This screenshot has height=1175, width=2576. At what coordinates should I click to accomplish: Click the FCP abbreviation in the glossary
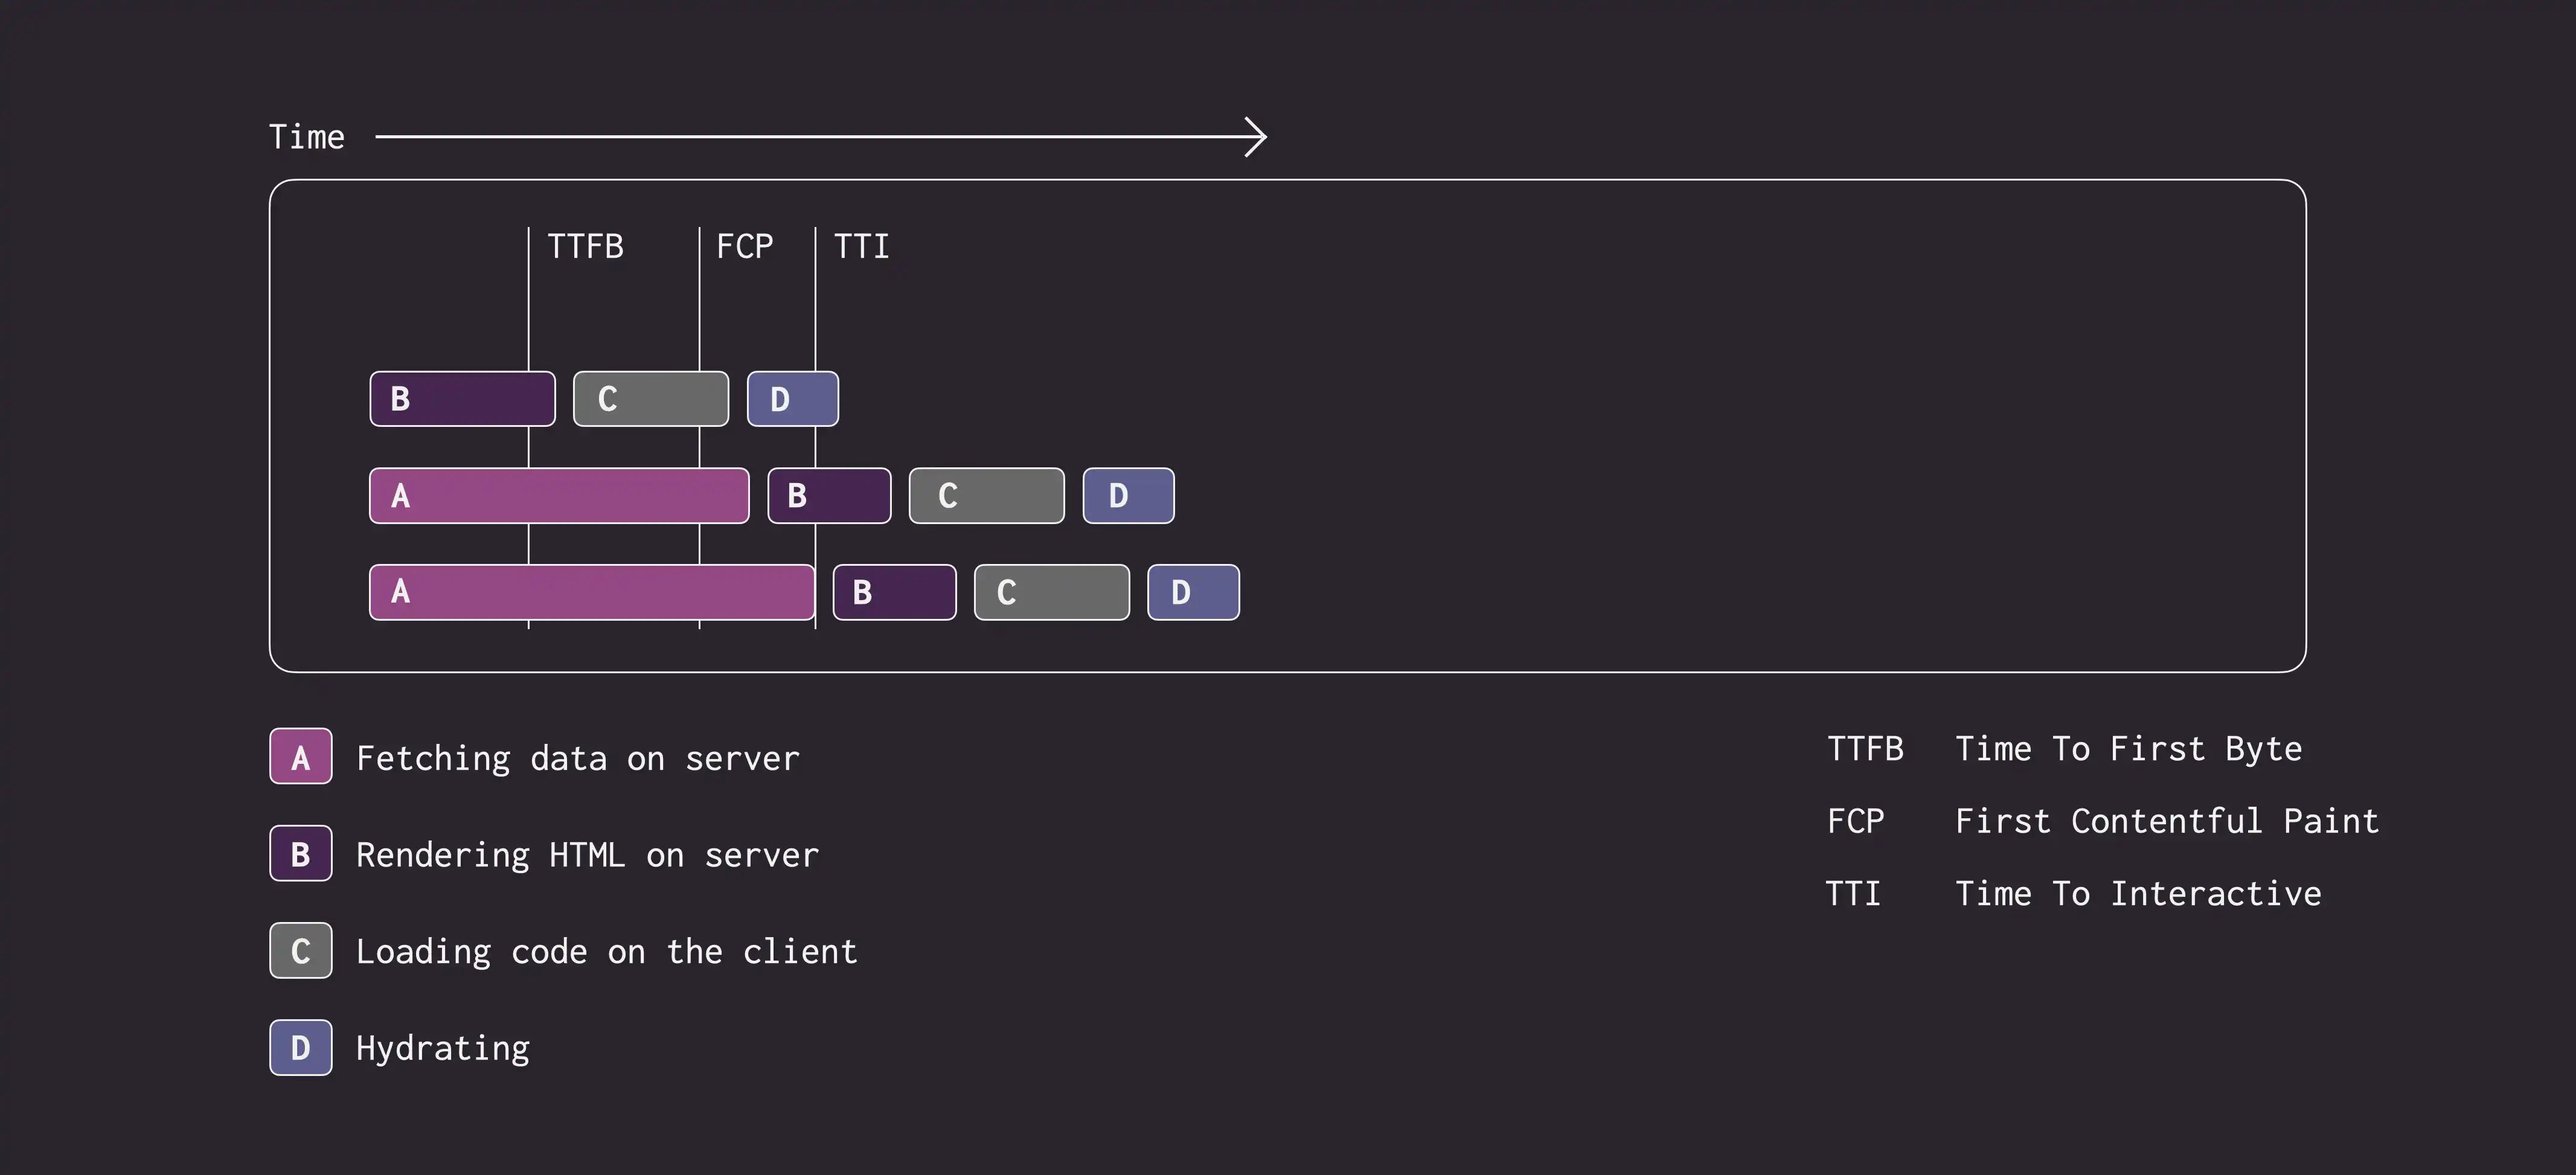(x=1856, y=822)
